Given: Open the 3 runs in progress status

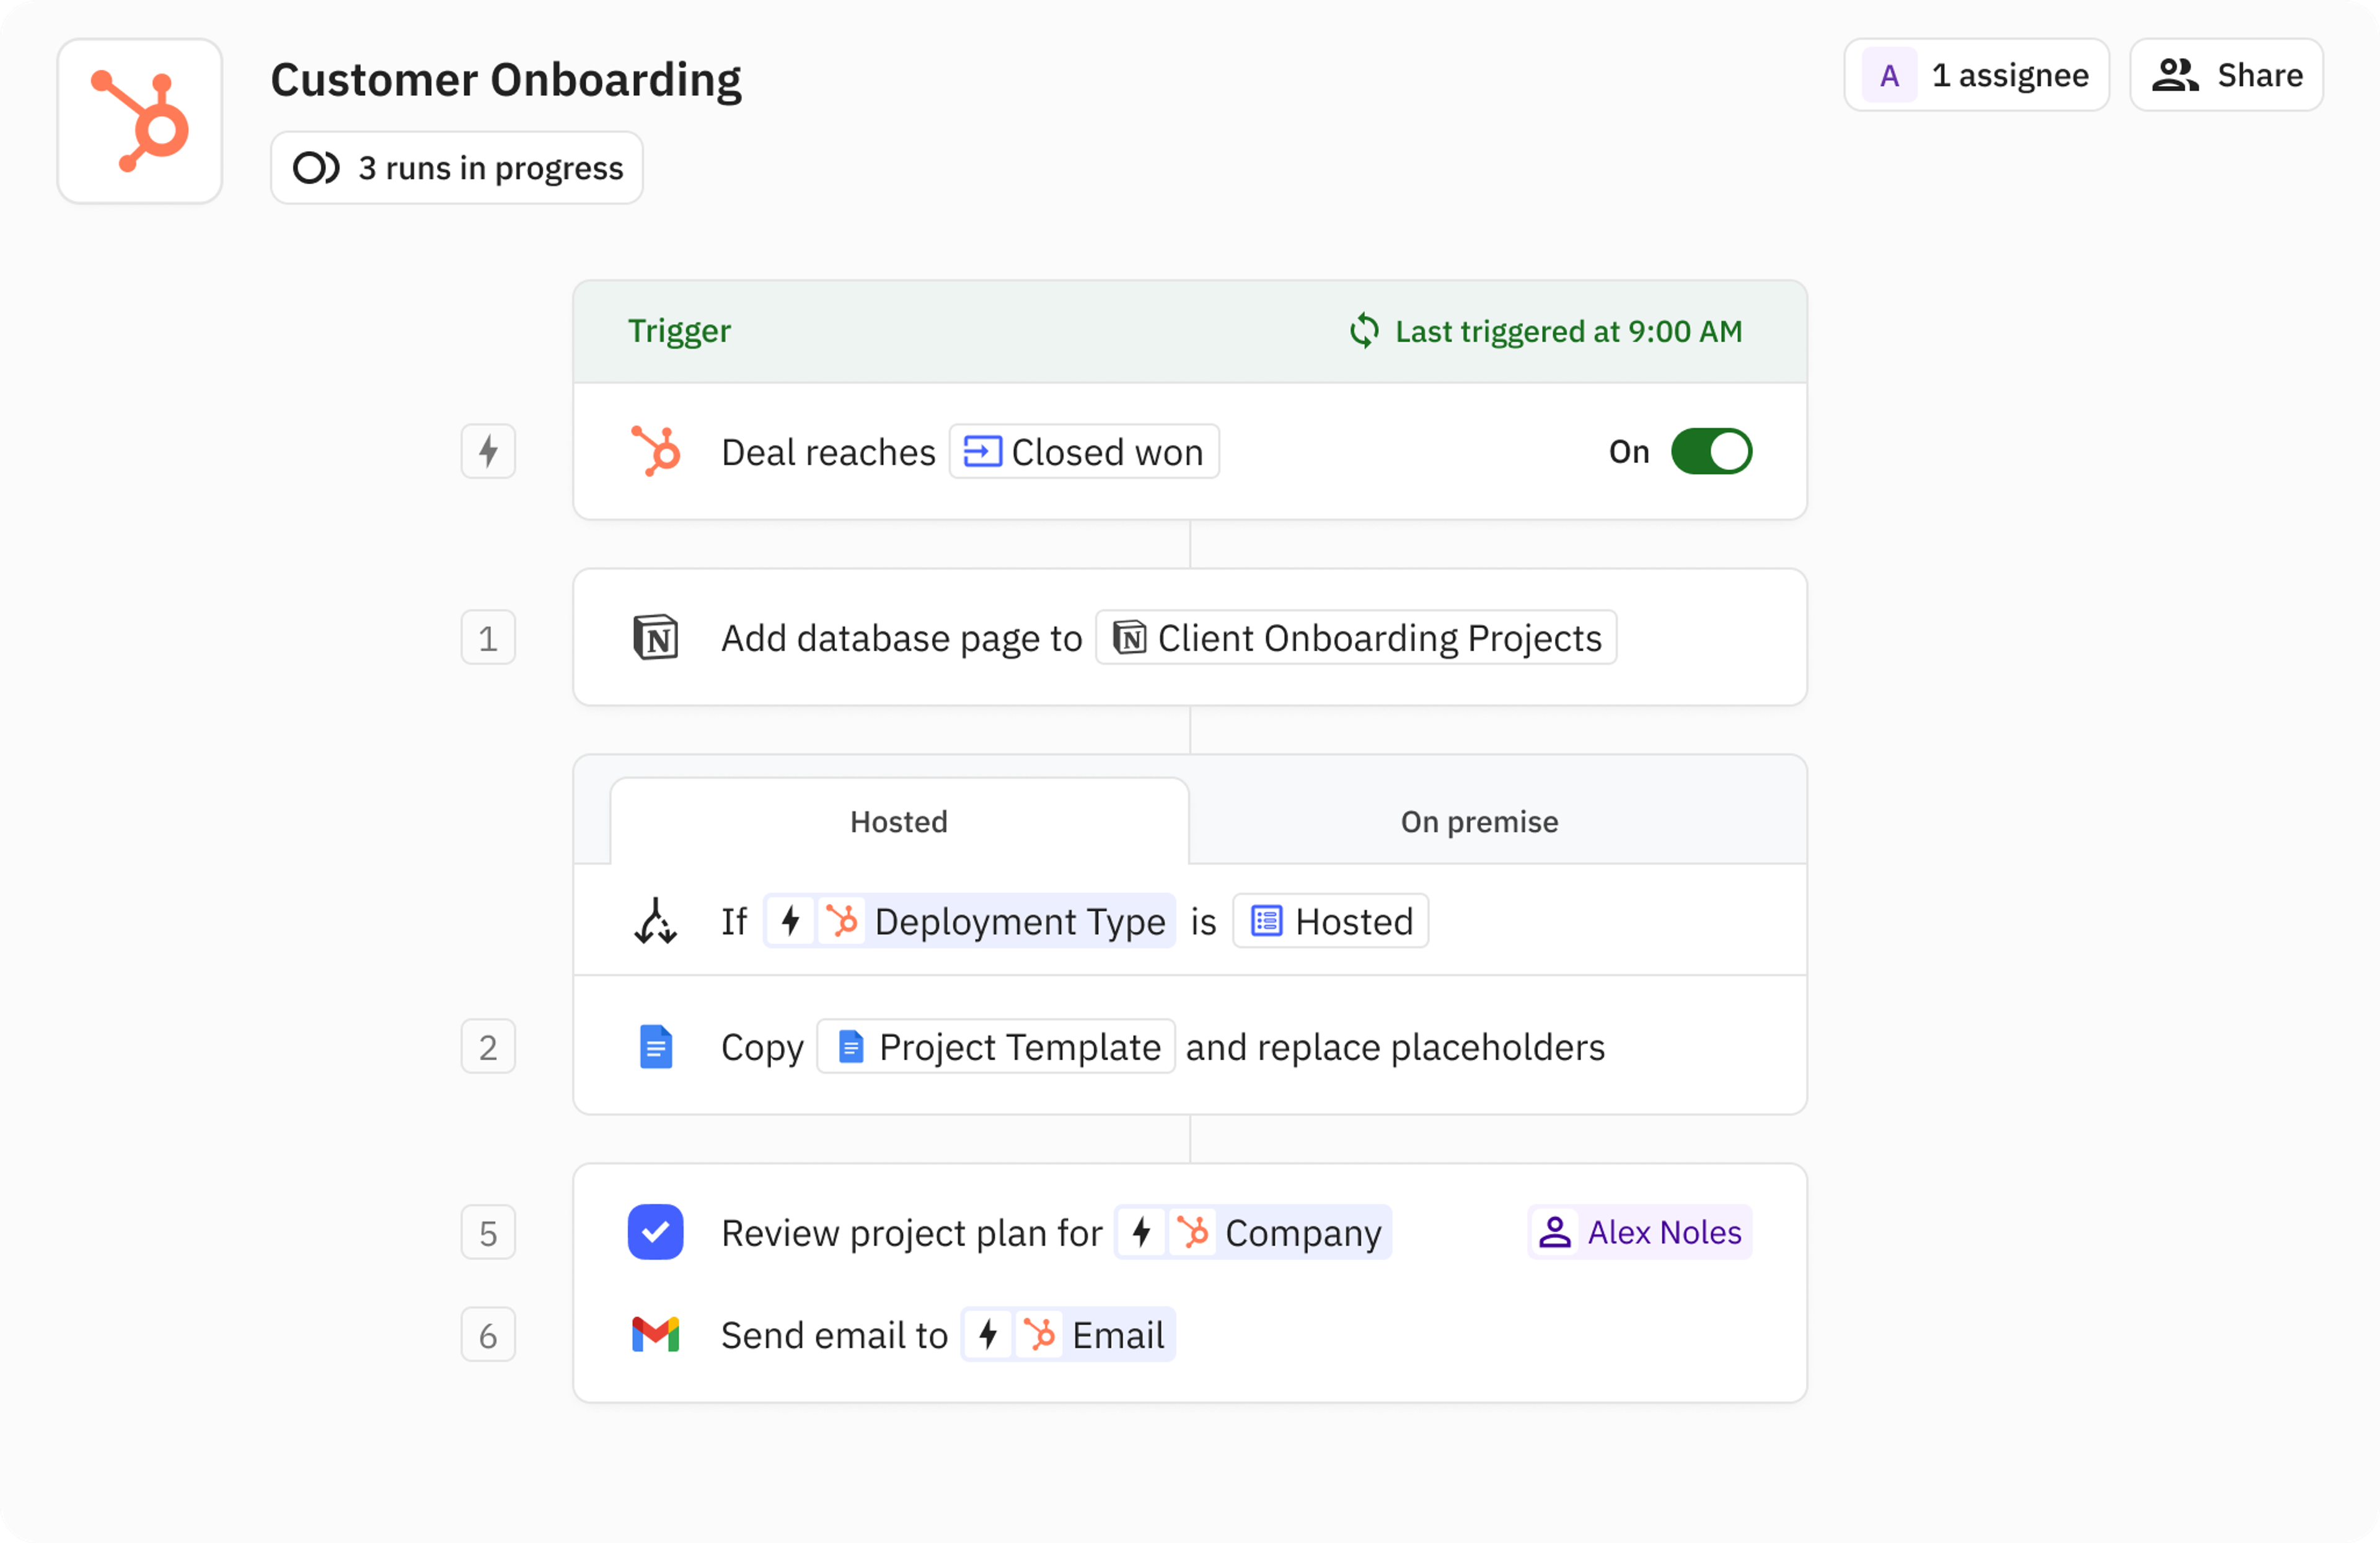Looking at the screenshot, I should coord(457,168).
